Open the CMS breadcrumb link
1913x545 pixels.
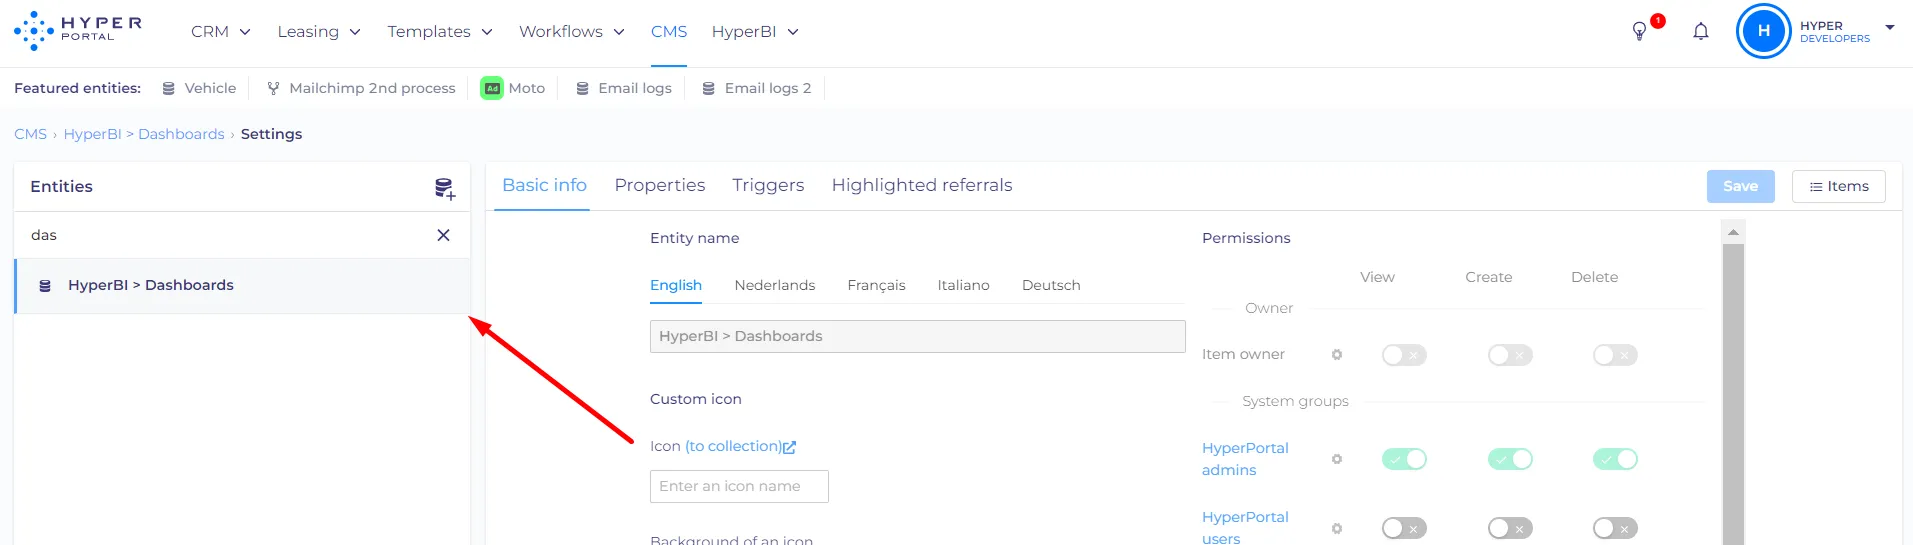30,134
